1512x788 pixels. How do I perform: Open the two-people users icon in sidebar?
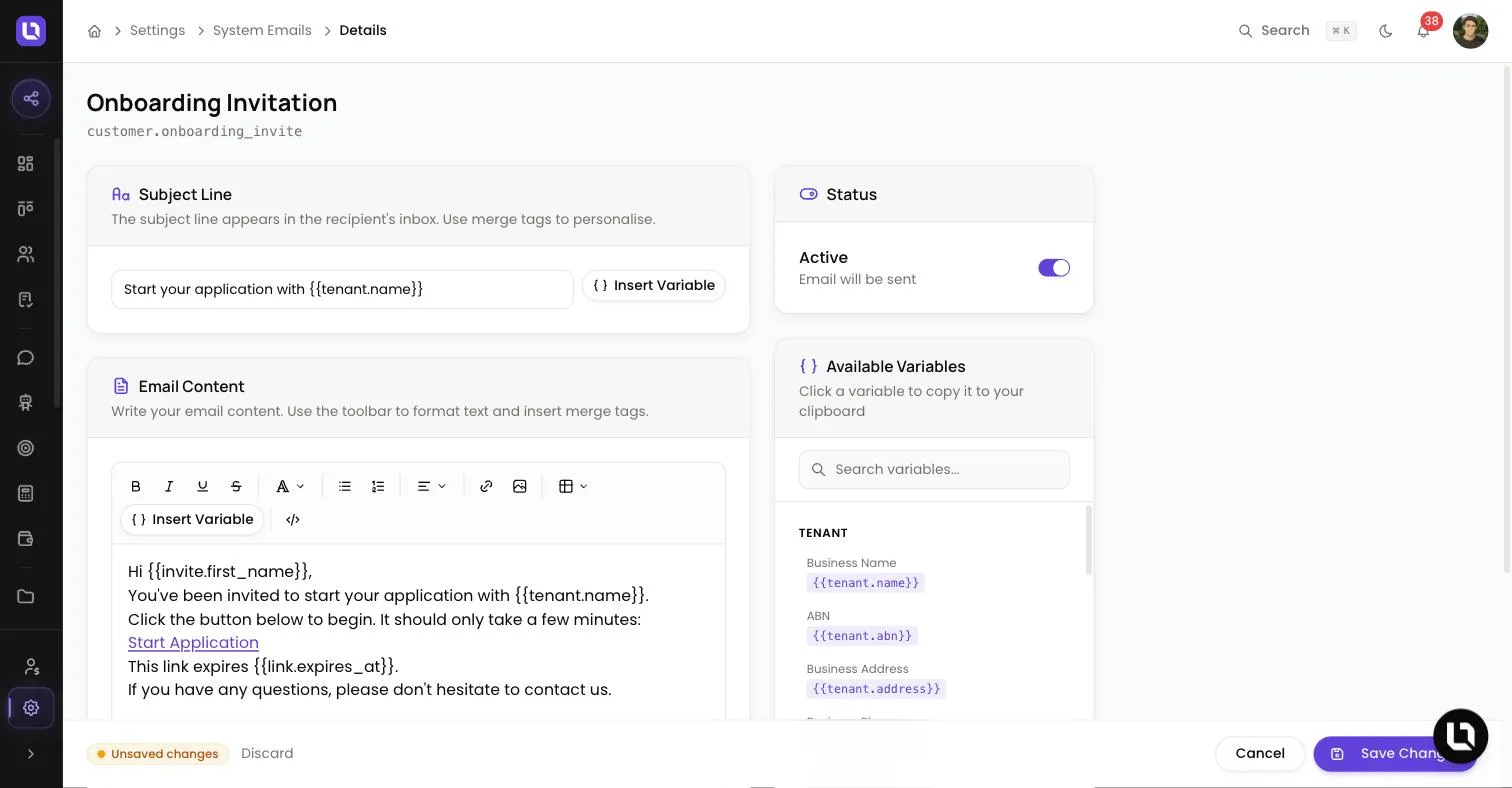pos(26,254)
